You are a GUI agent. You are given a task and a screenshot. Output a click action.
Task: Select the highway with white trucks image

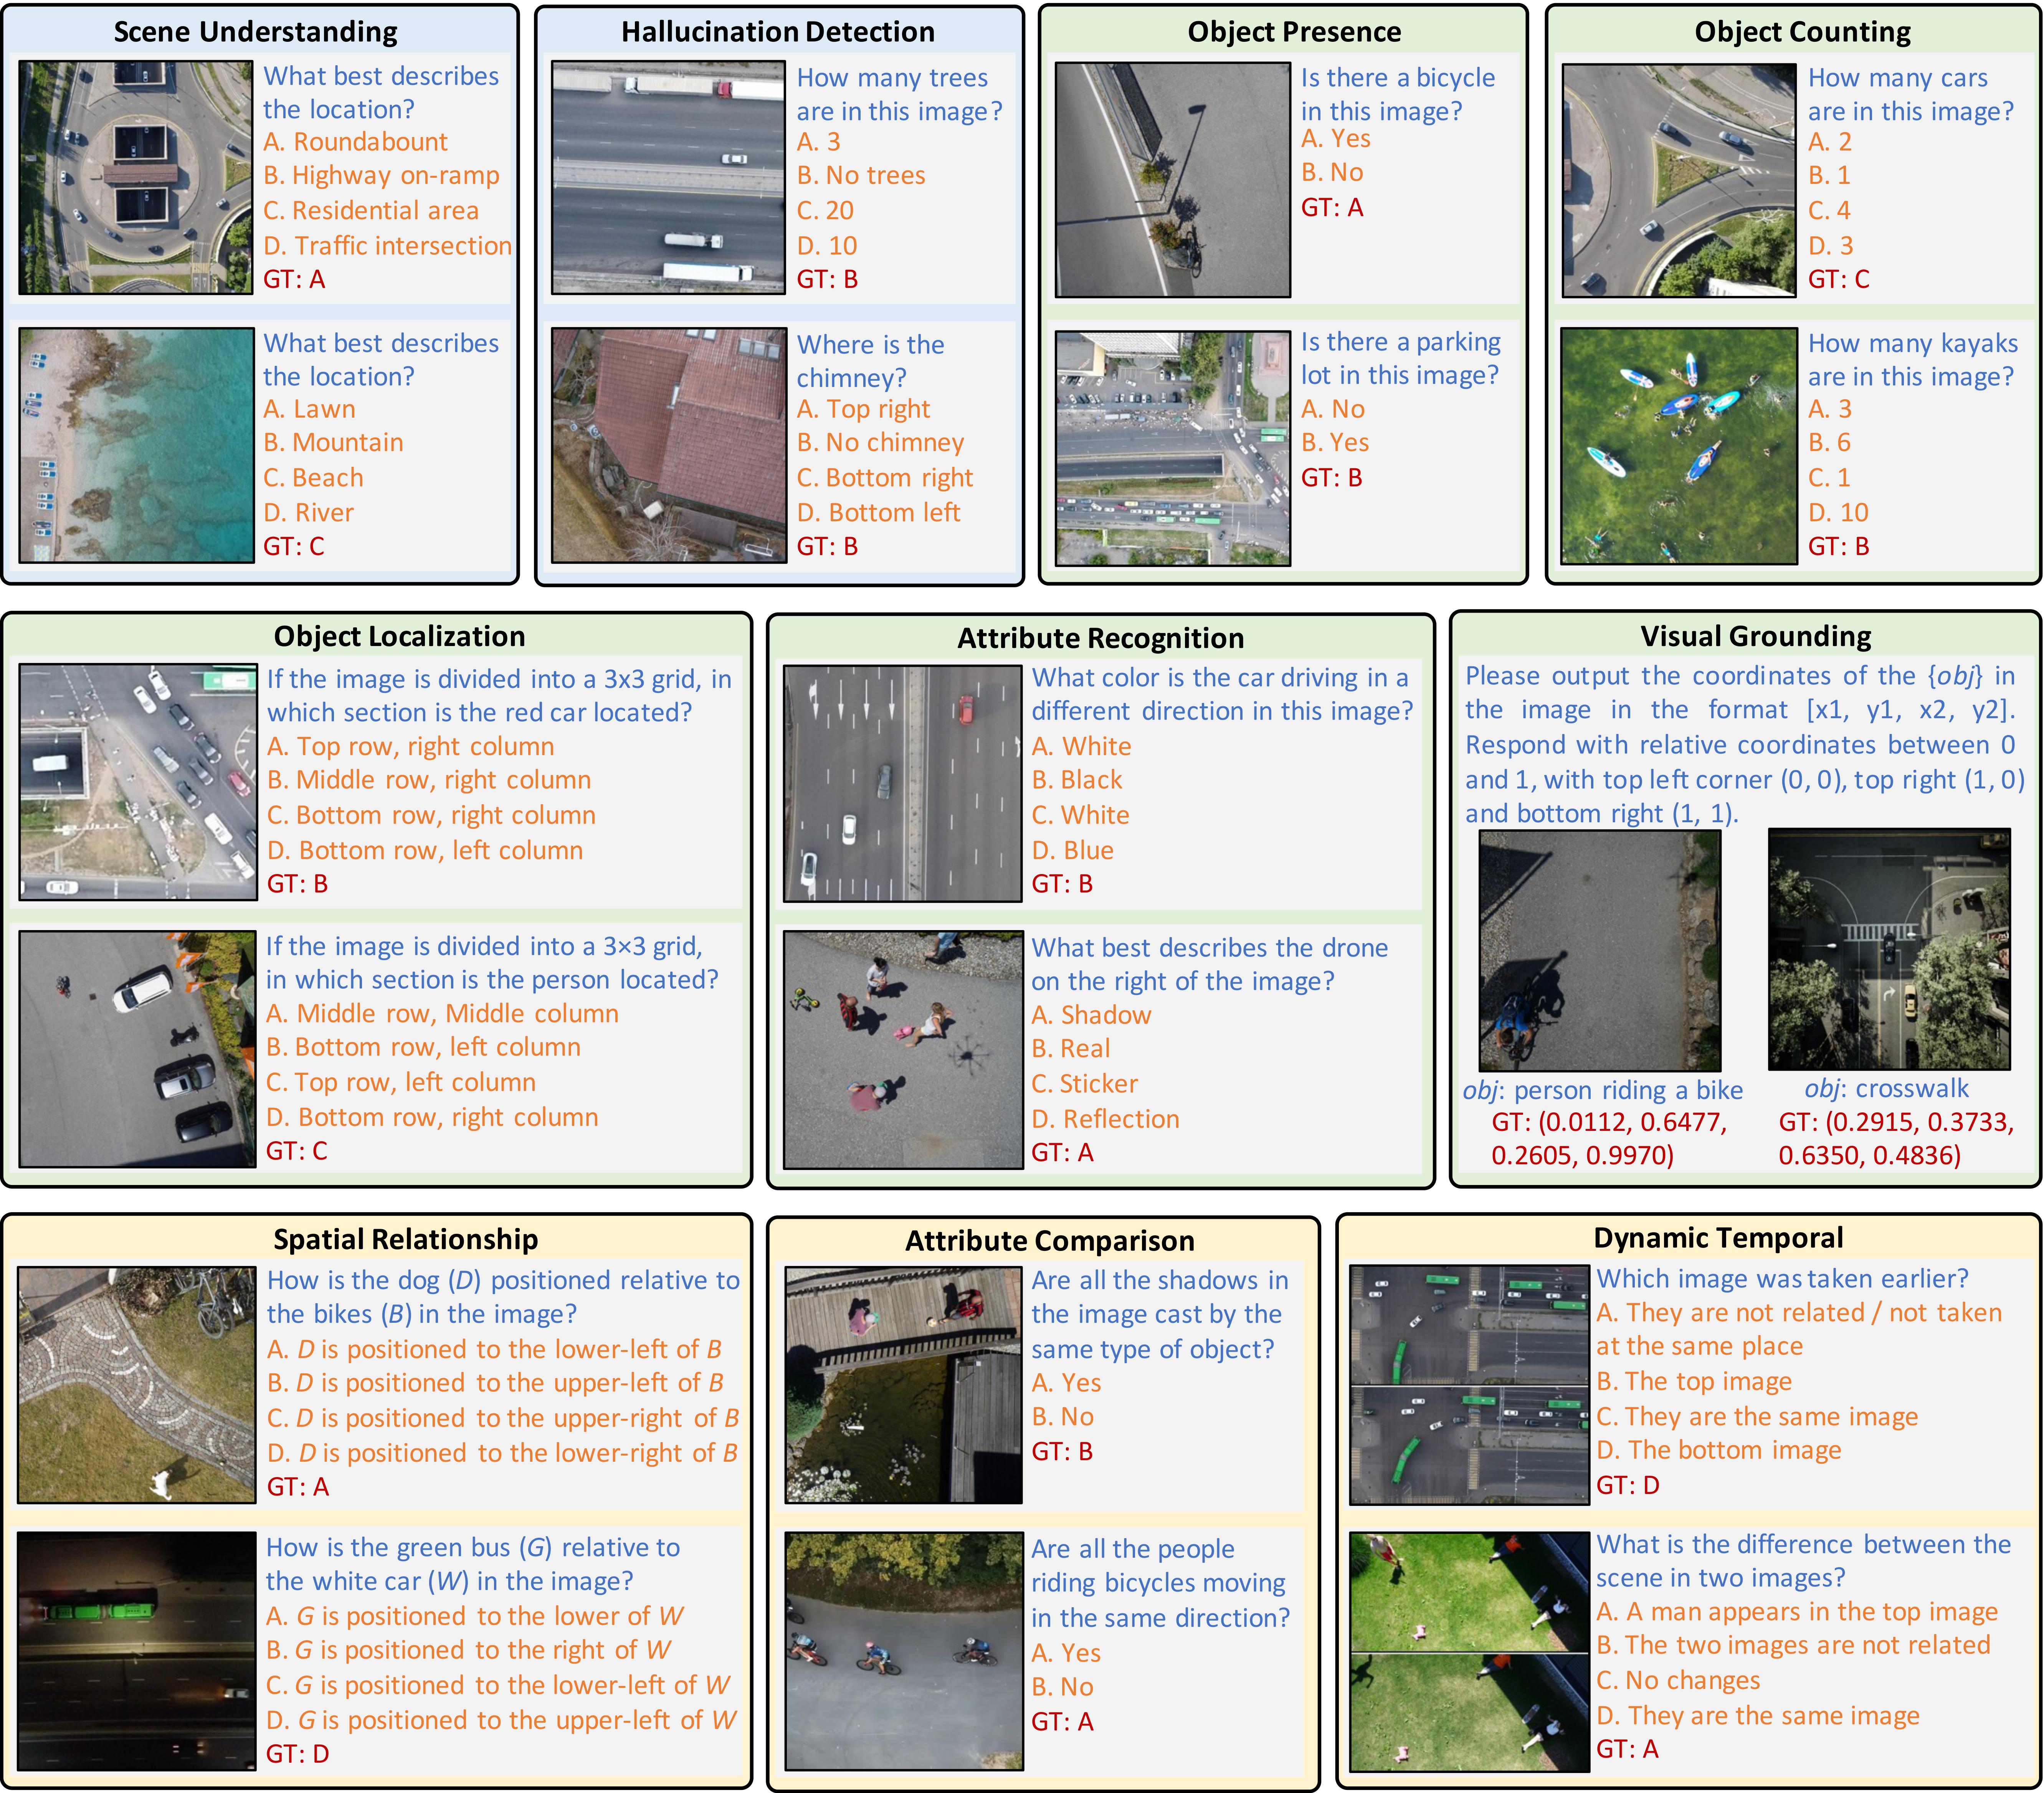[x=668, y=178]
